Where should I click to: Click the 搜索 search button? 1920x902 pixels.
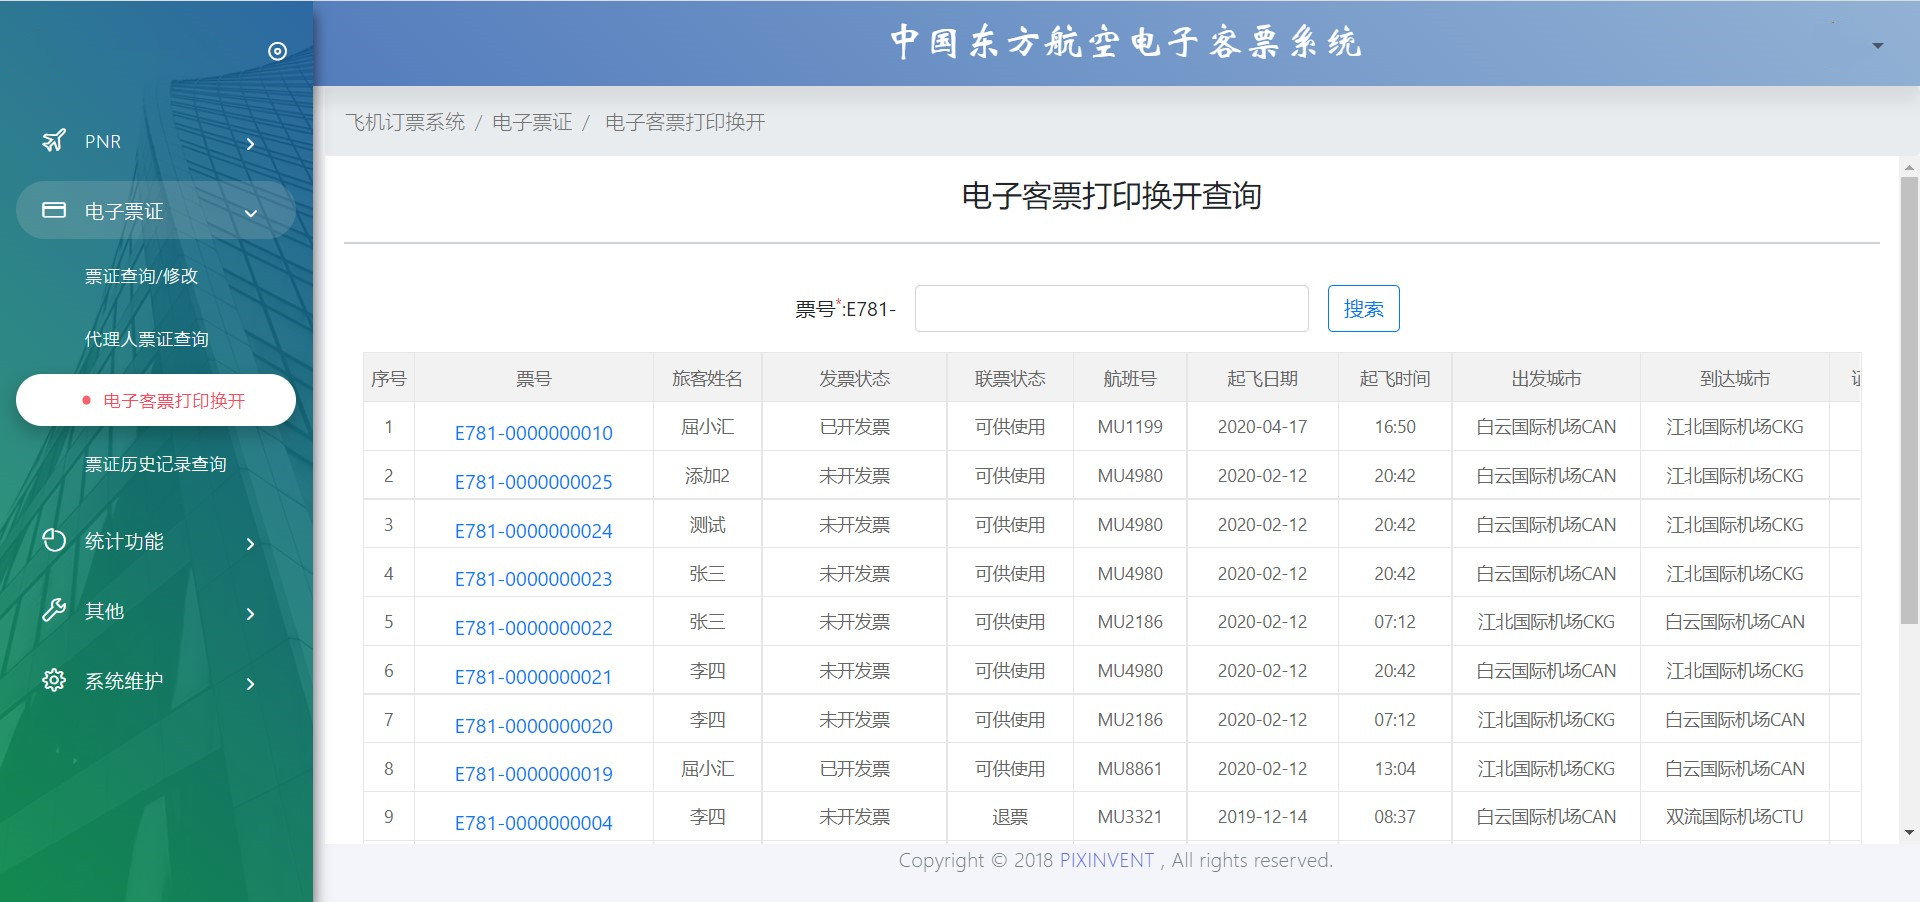1363,308
